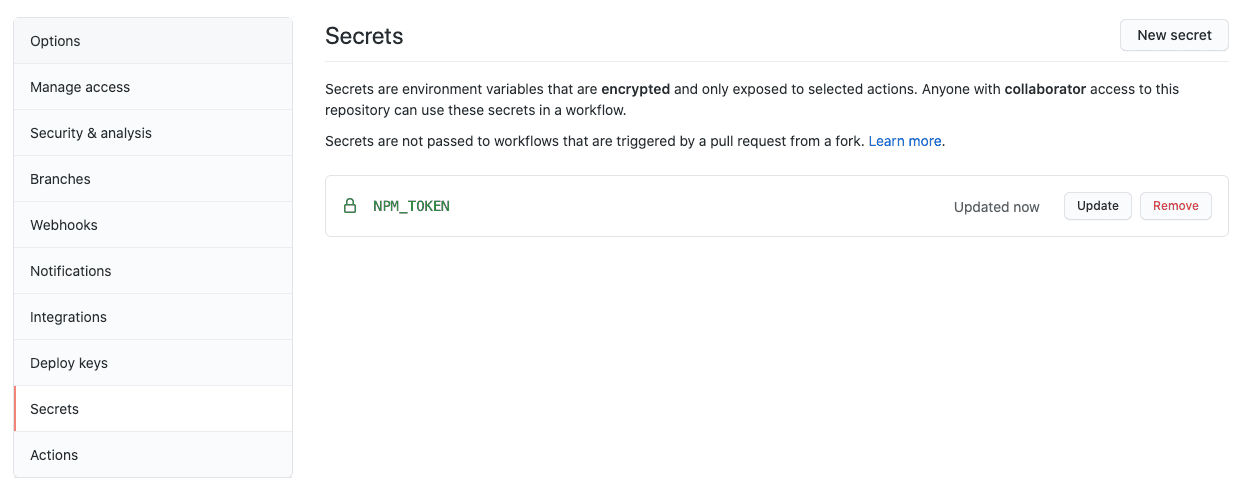Select Deploy keys in the sidebar
The image size is (1243, 491).
coord(153,363)
